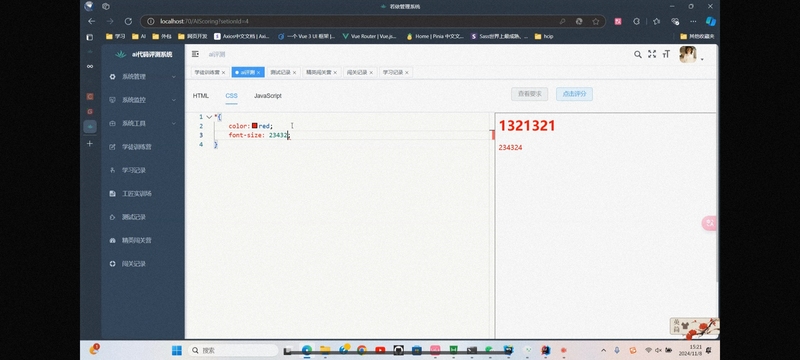Open the Vue Router bookmark
This screenshot has height=360, width=800.
click(369, 37)
